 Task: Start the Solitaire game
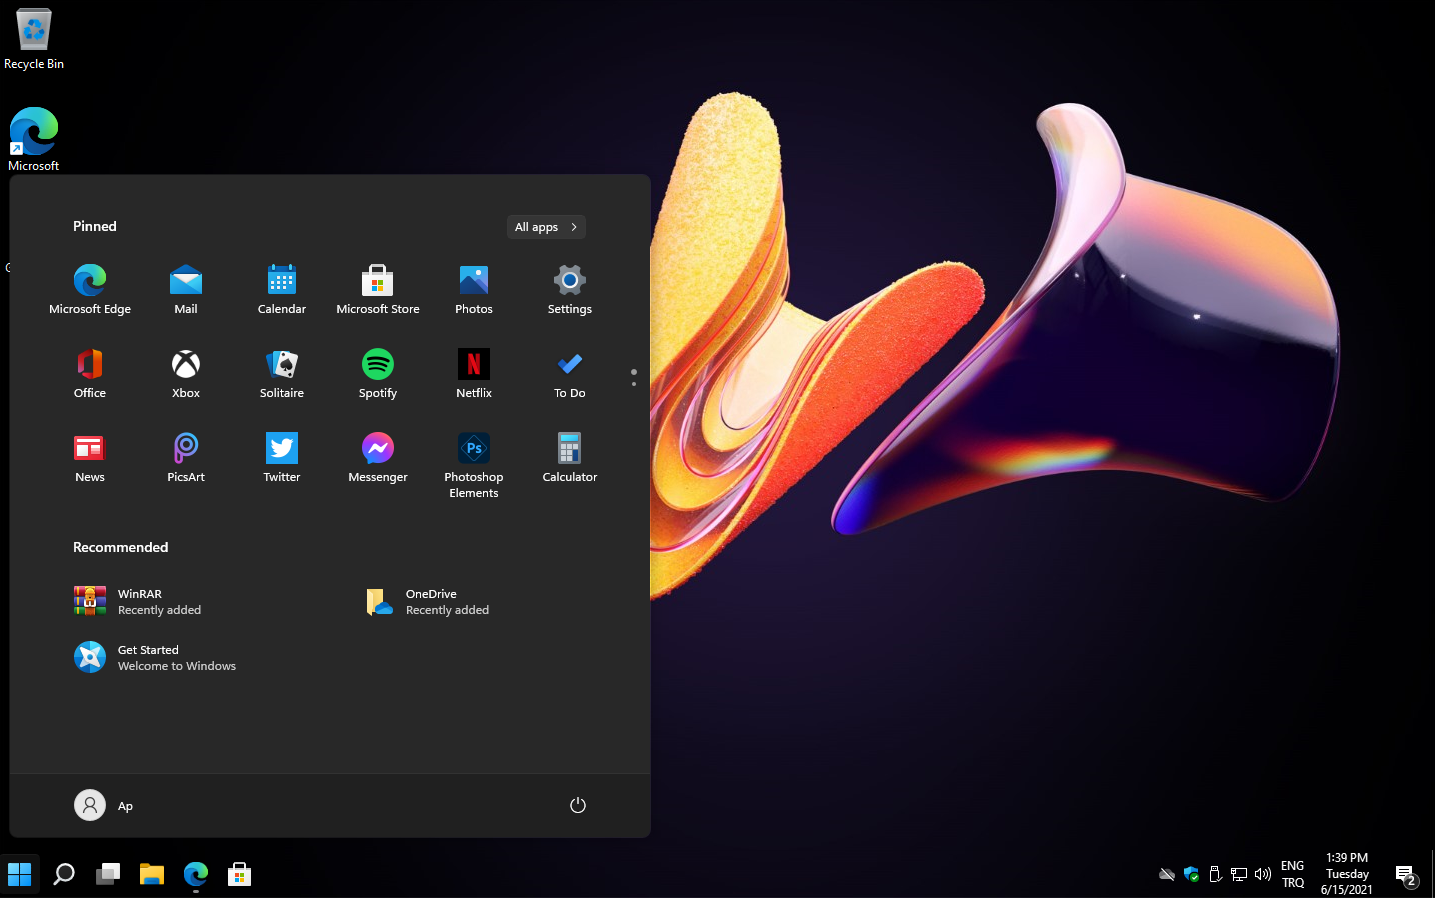282,374
